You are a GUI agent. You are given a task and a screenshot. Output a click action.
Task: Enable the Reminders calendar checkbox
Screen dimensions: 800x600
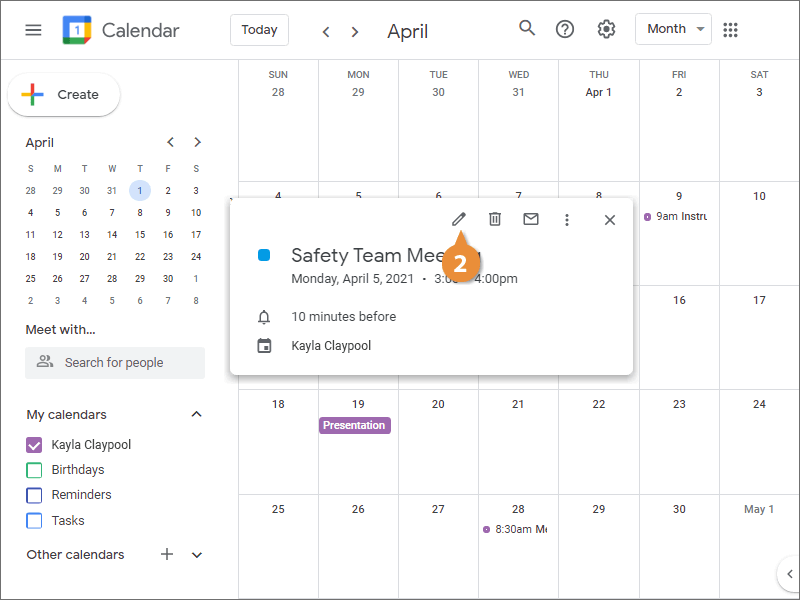tap(34, 495)
